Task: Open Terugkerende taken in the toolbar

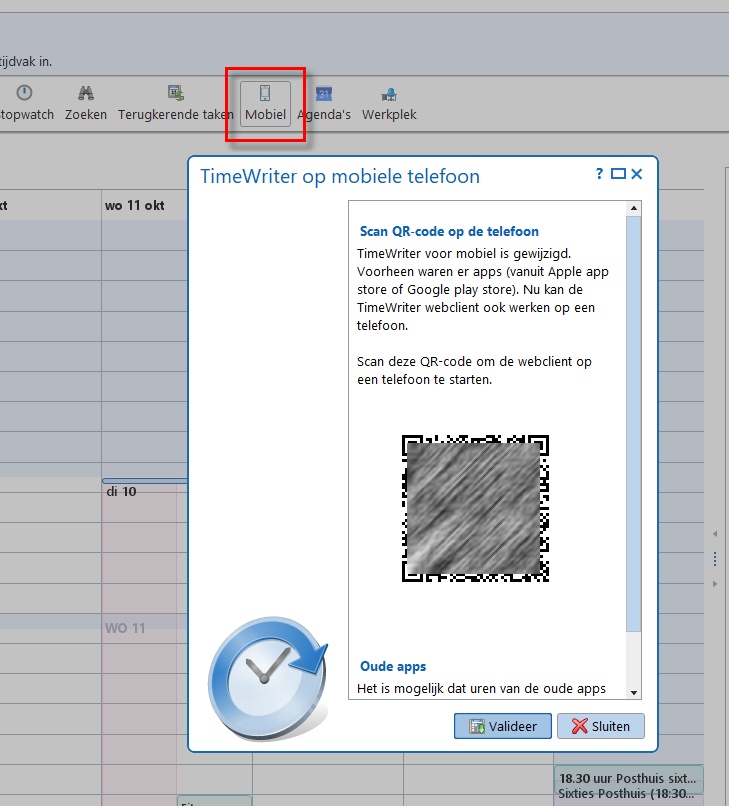Action: pos(175,103)
